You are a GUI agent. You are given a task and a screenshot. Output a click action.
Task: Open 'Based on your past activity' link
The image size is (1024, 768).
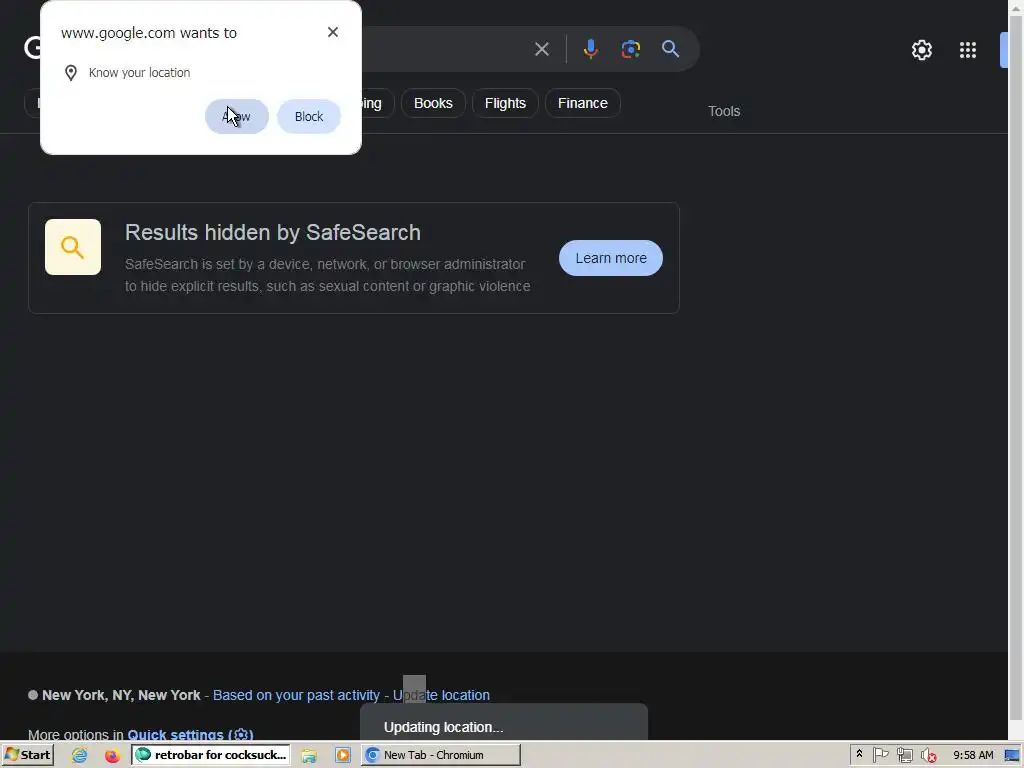296,695
